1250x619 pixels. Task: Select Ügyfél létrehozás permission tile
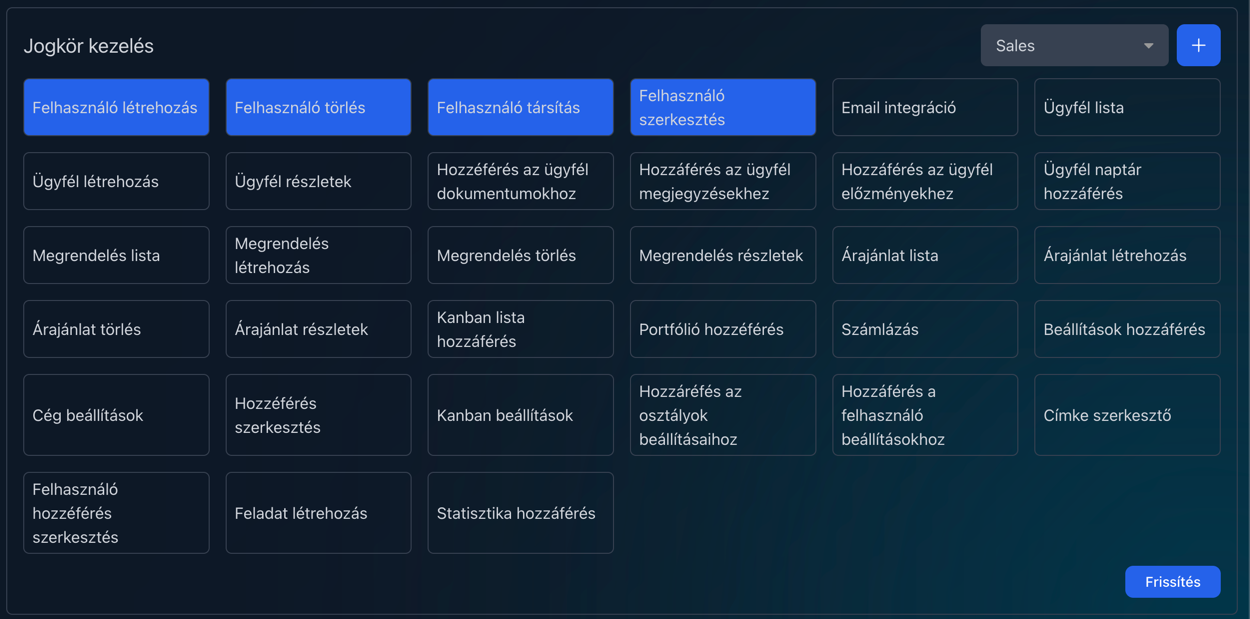(x=116, y=182)
